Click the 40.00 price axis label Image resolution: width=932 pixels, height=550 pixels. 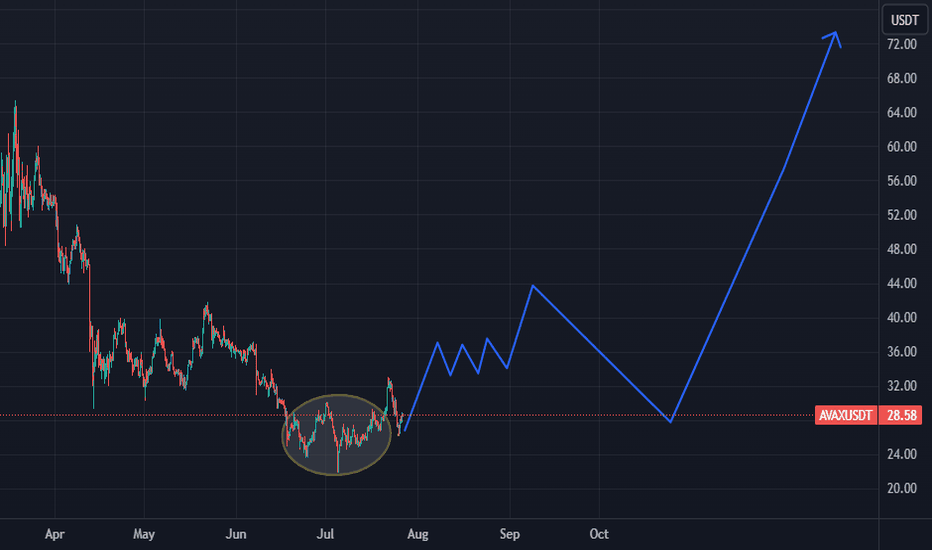click(902, 318)
